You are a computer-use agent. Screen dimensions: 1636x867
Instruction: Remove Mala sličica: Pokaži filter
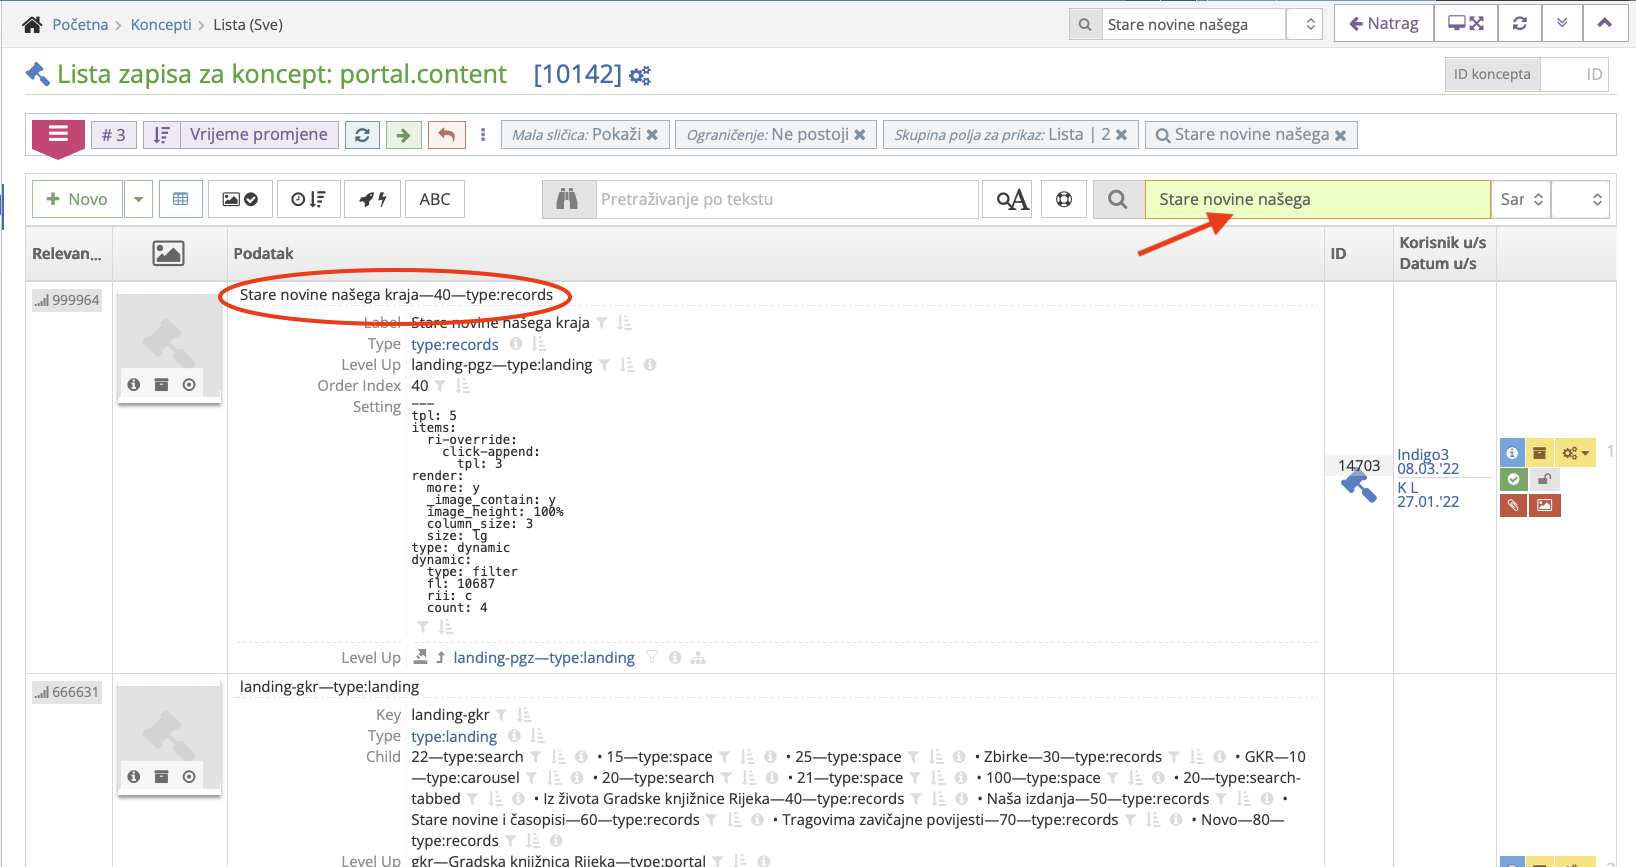652,135
